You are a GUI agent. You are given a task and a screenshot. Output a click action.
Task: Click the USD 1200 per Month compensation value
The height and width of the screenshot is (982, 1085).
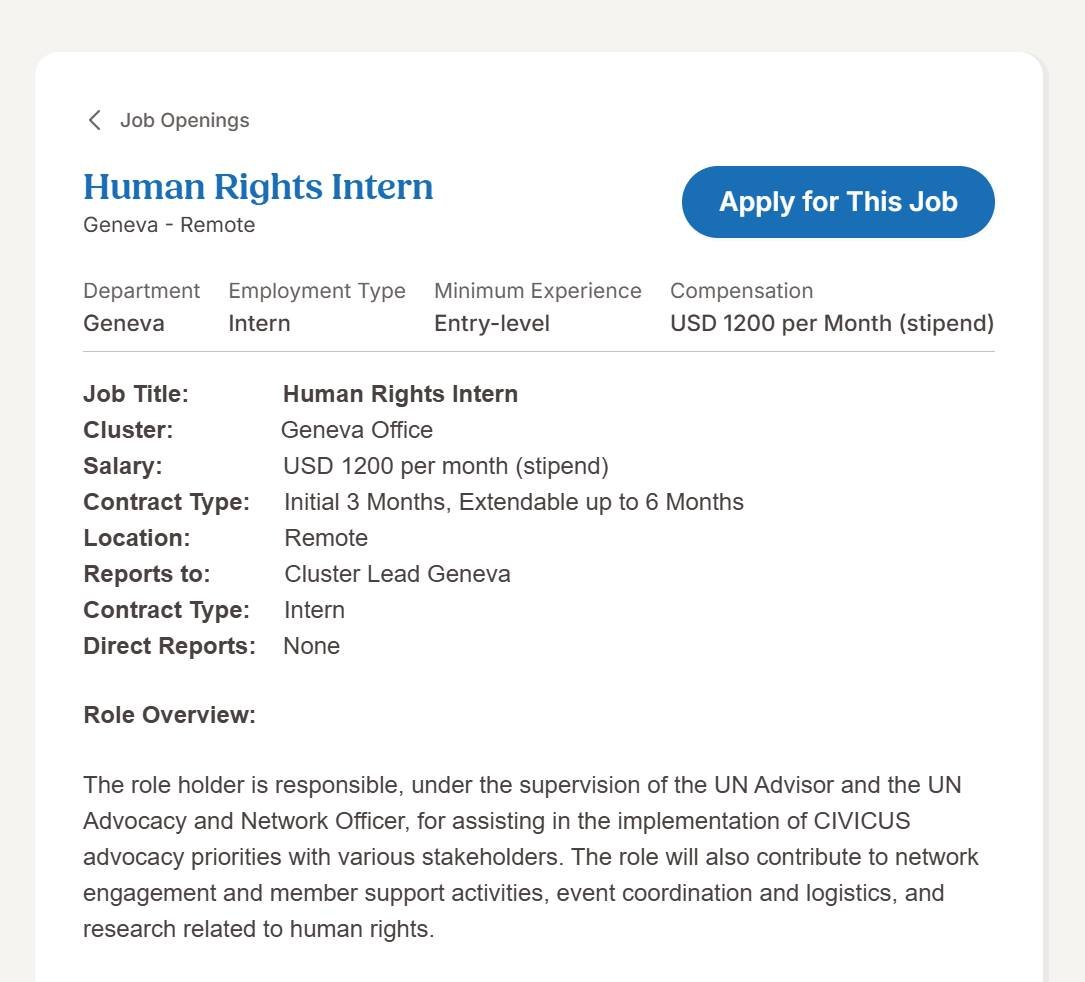831,324
